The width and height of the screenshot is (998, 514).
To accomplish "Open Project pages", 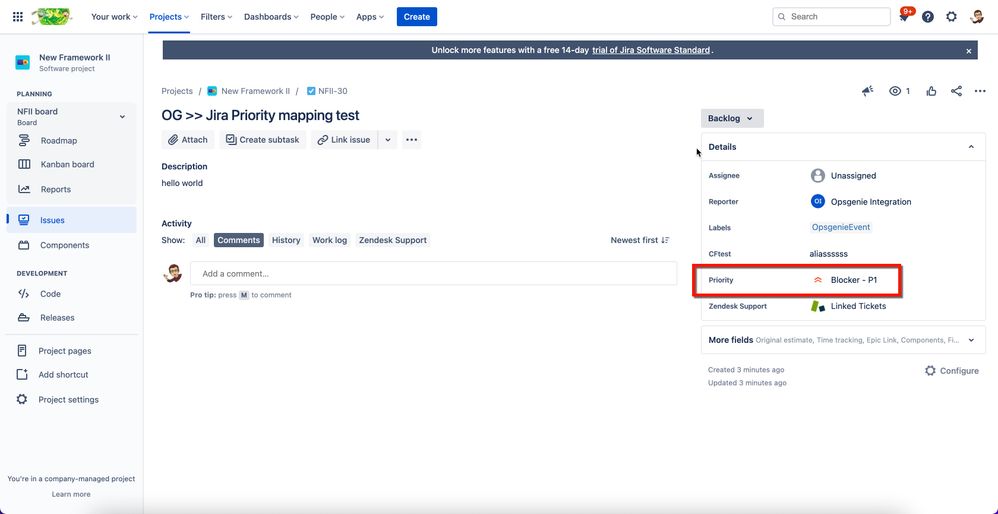I will [64, 351].
